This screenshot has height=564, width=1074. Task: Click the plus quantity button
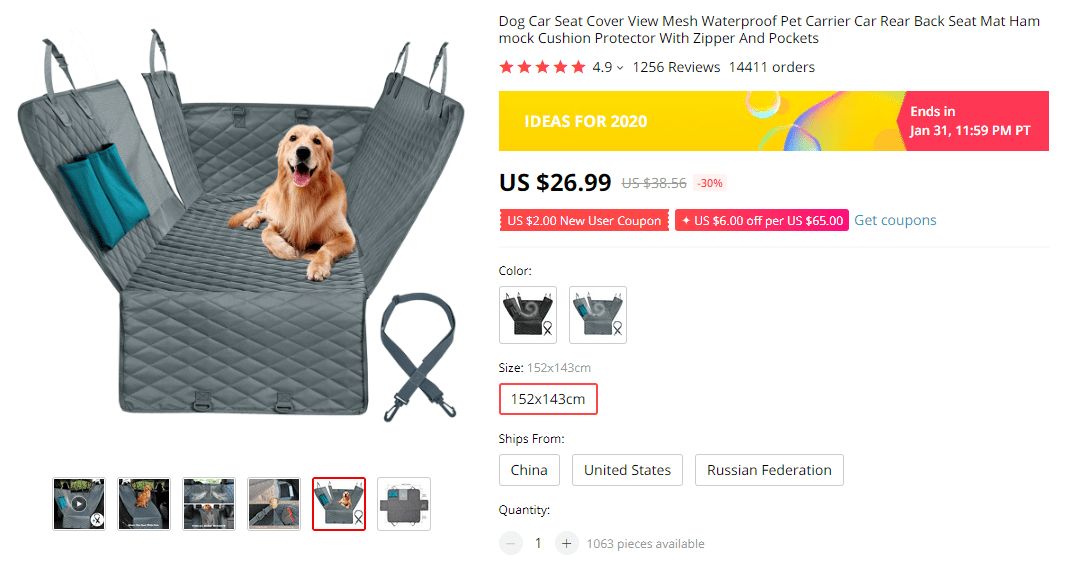pyautogui.click(x=566, y=543)
